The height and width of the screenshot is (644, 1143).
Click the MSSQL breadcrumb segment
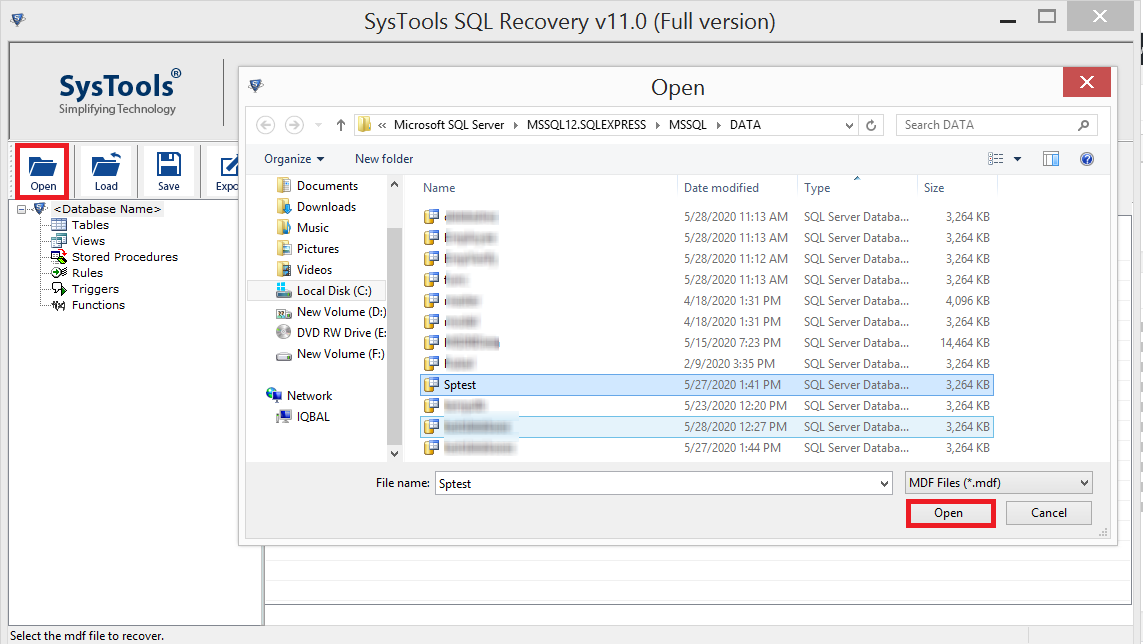click(x=687, y=125)
